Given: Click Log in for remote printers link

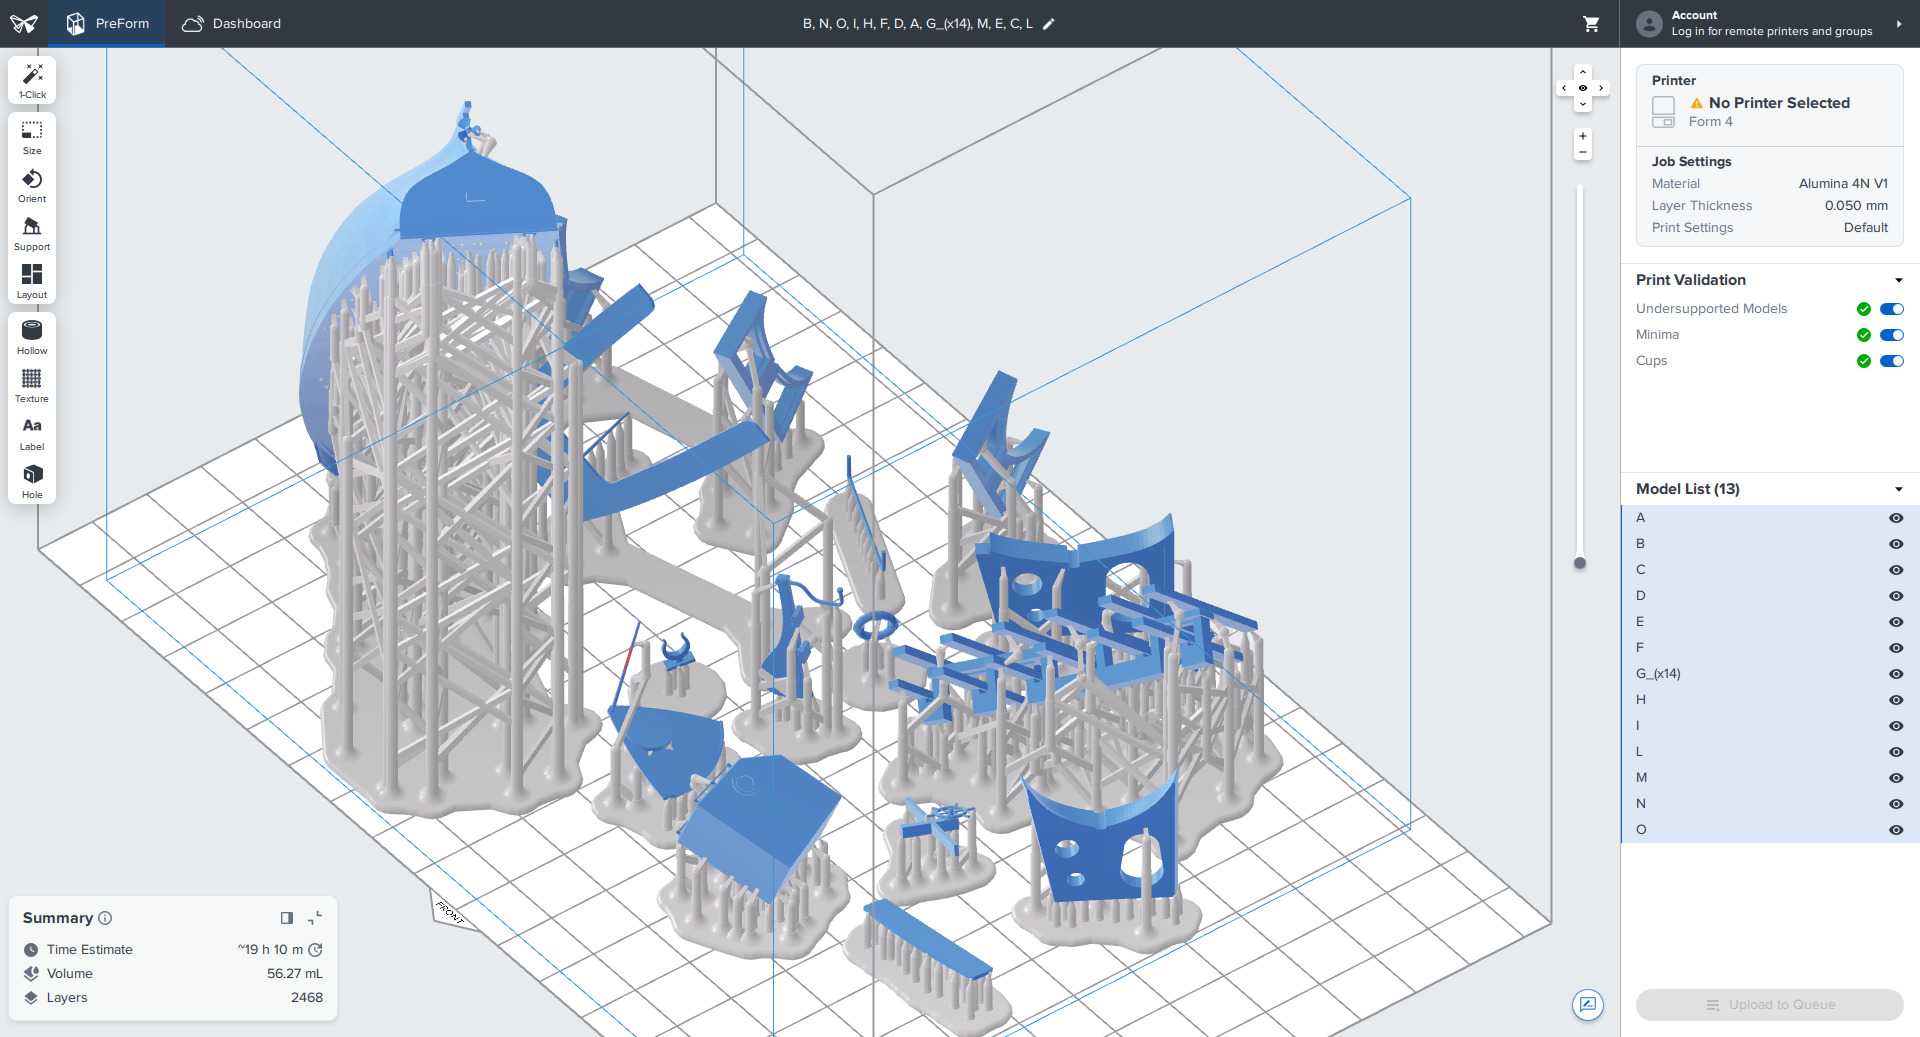Looking at the screenshot, I should tap(1772, 32).
